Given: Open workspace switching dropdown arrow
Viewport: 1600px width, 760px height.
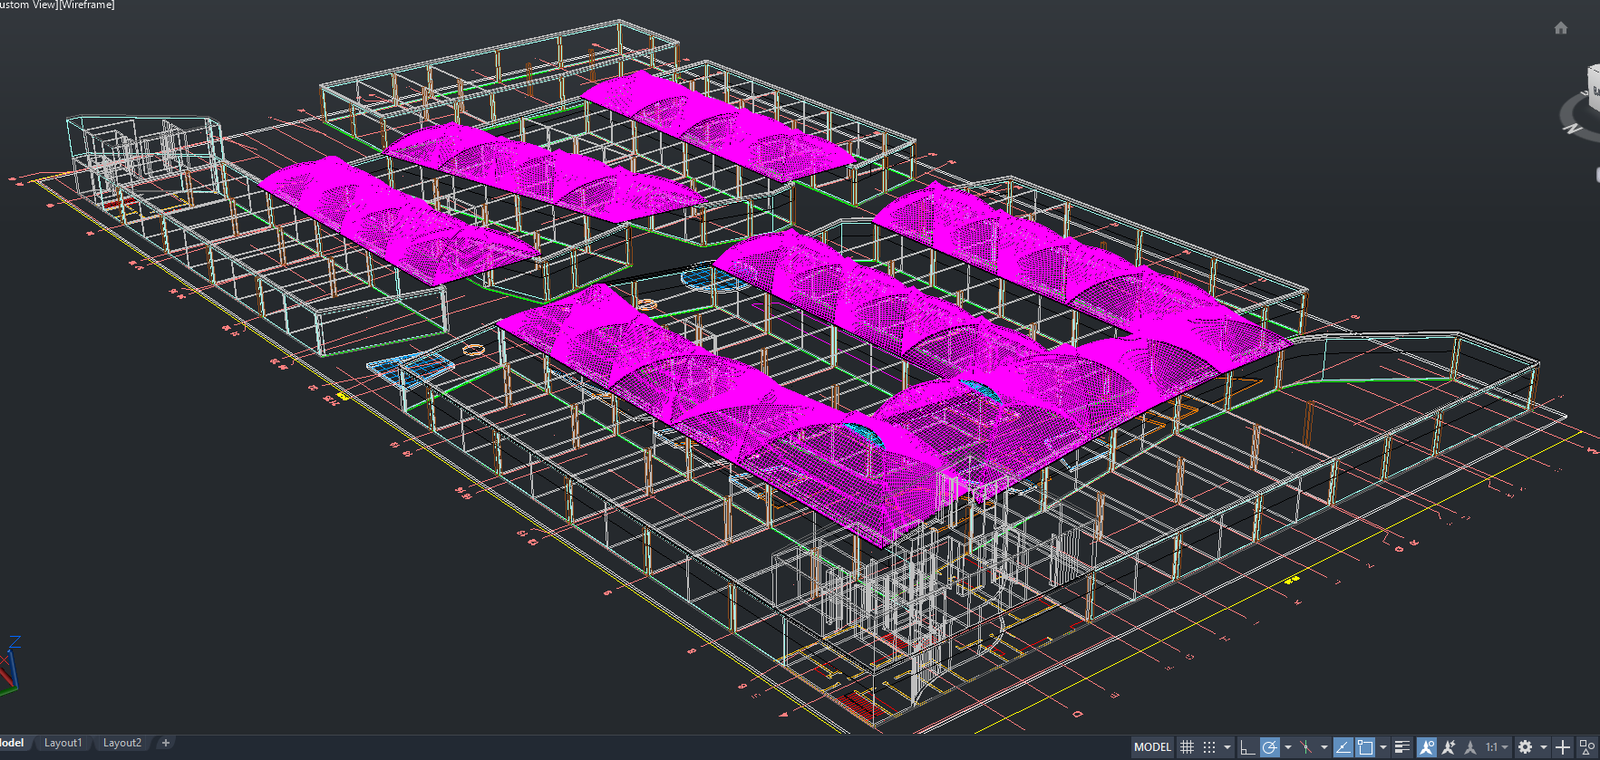Looking at the screenshot, I should coord(1544,747).
